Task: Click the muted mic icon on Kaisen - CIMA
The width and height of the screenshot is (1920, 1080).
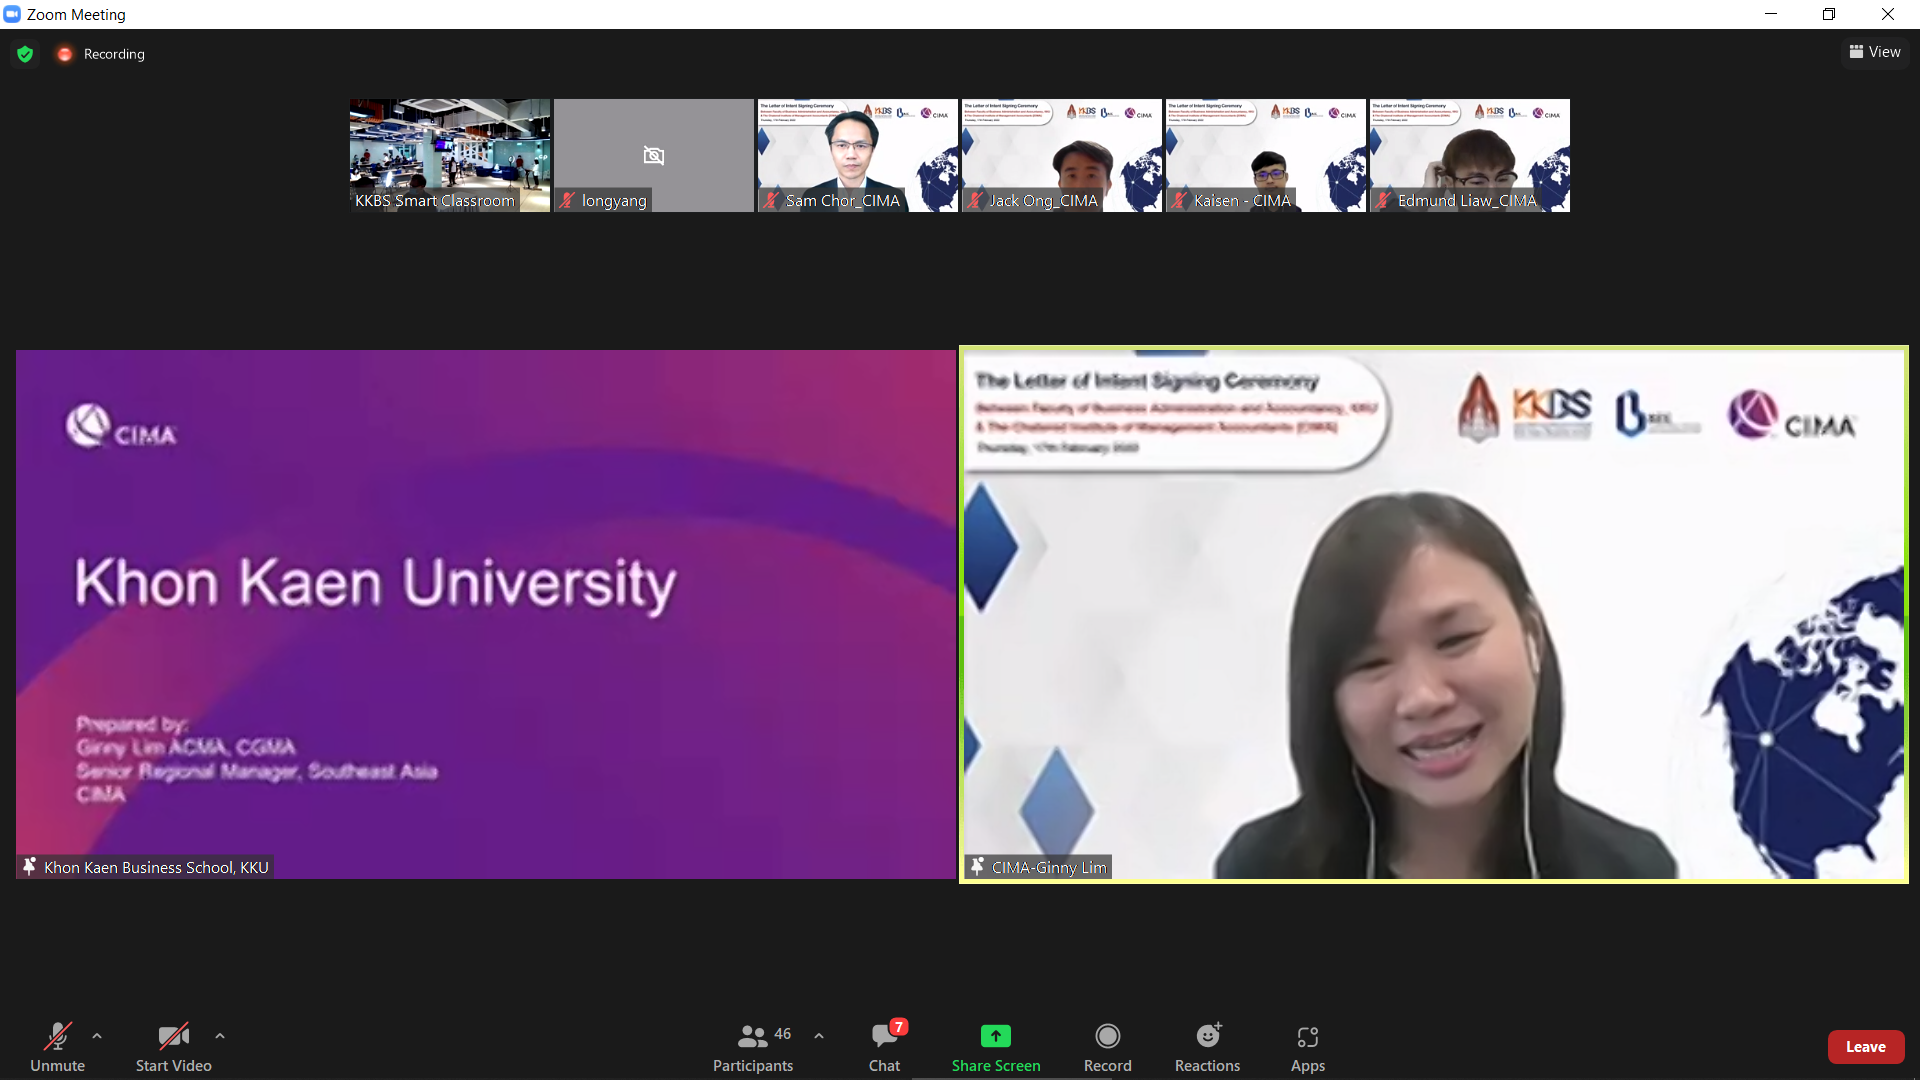Action: pyautogui.click(x=1179, y=200)
